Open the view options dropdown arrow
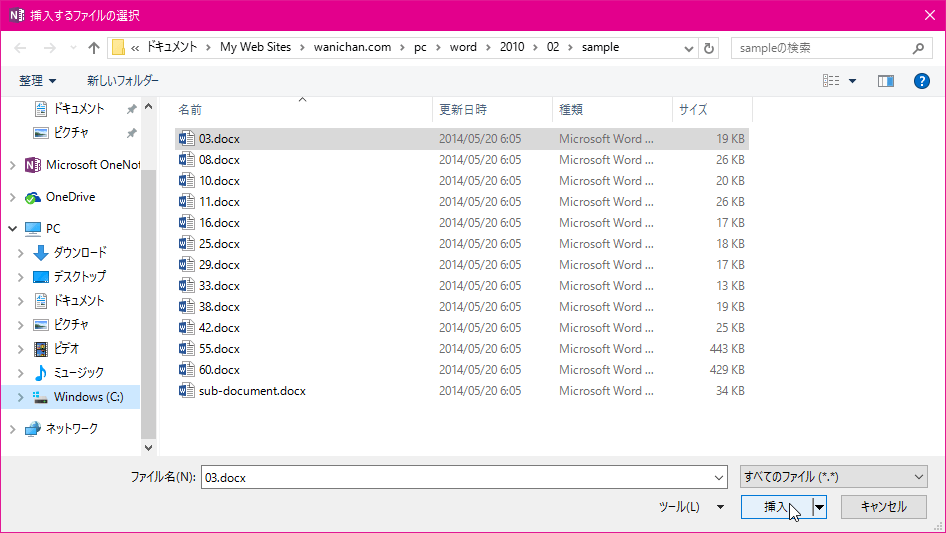Viewport: 946px width, 533px height. (852, 81)
